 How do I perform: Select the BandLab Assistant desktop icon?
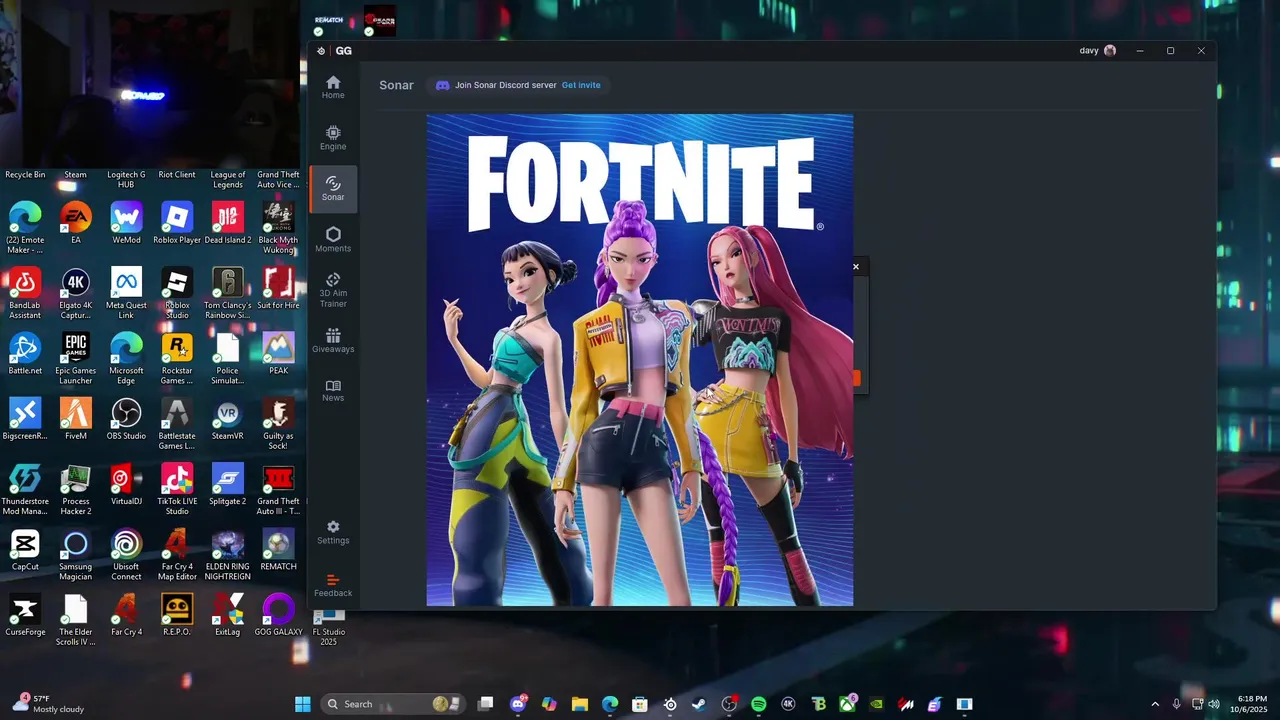pyautogui.click(x=25, y=293)
